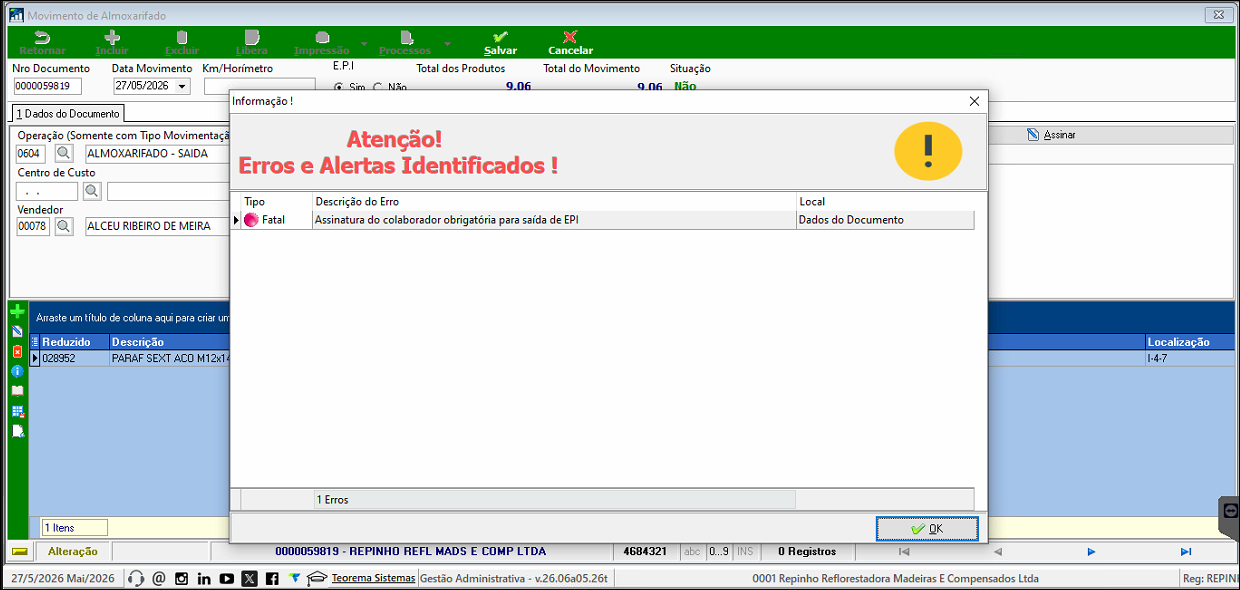Go to previous record navigation arrow
1240x590 pixels.
[x=996, y=551]
